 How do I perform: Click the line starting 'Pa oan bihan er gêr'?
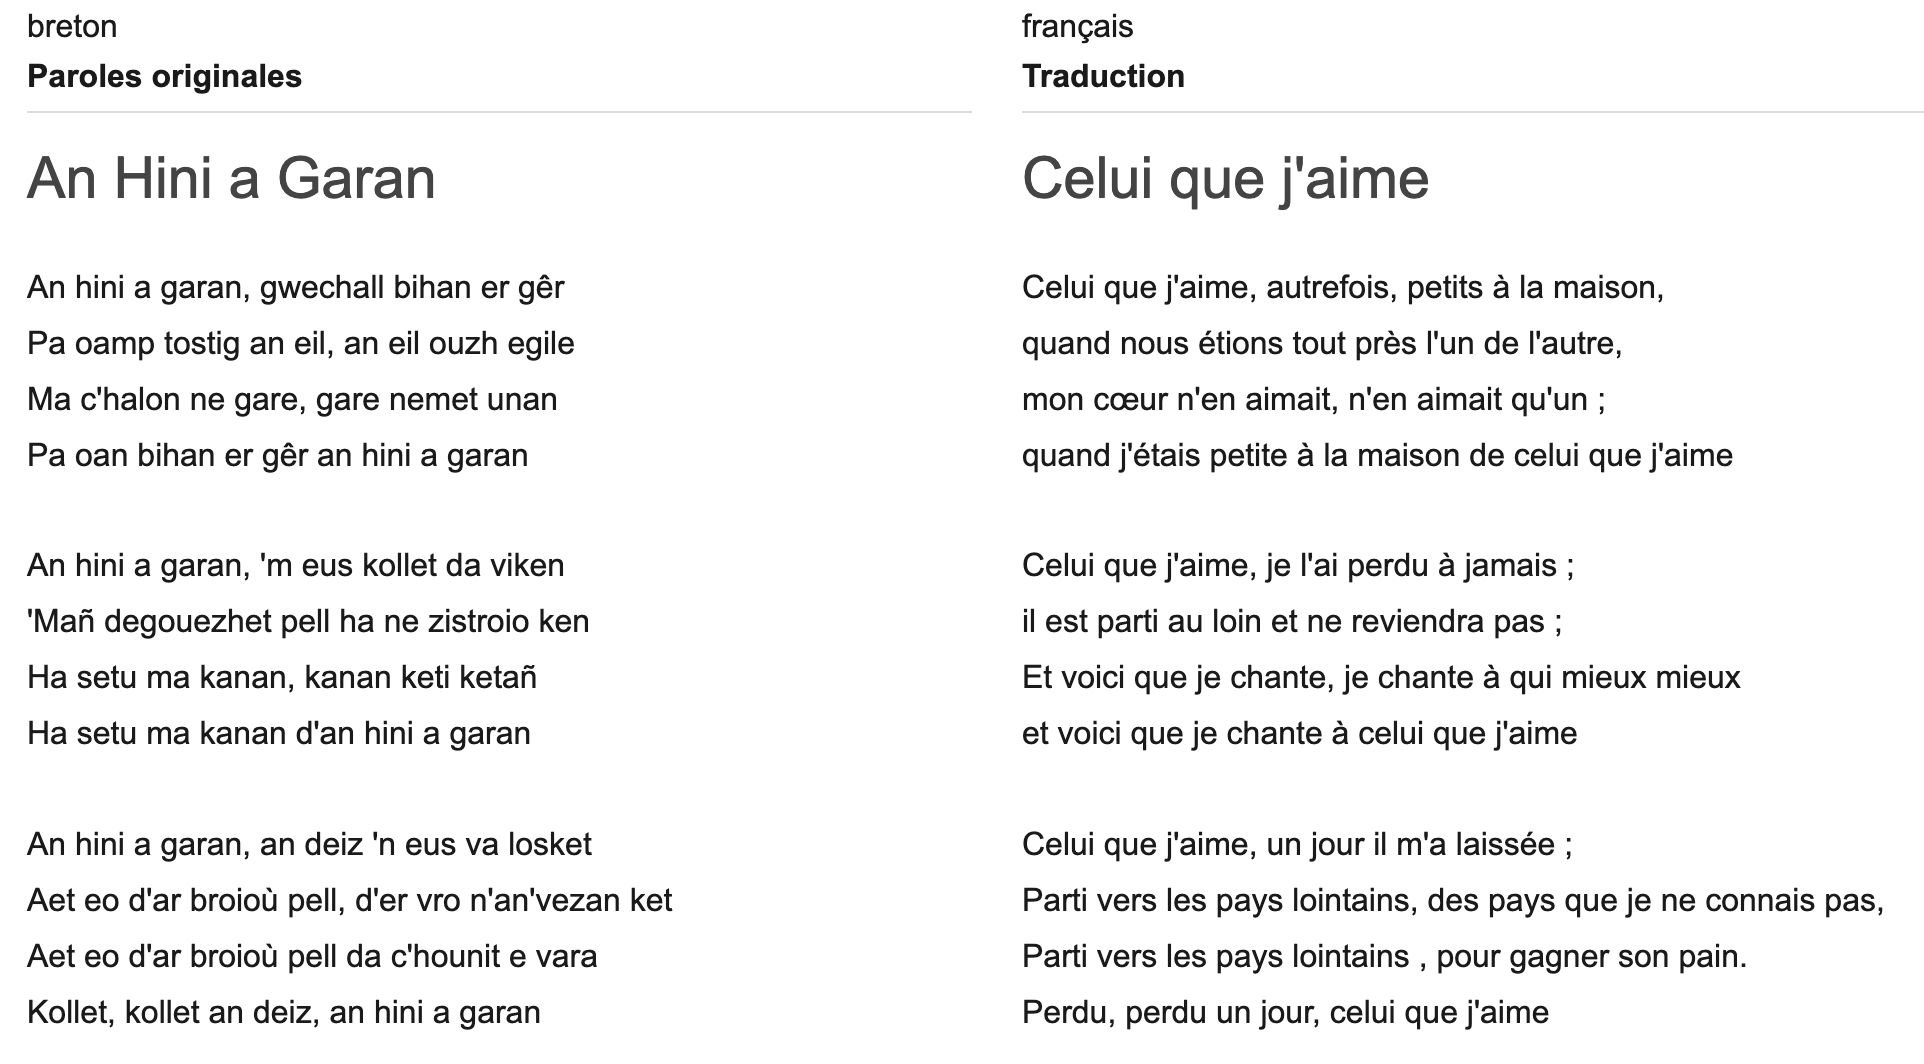(277, 456)
